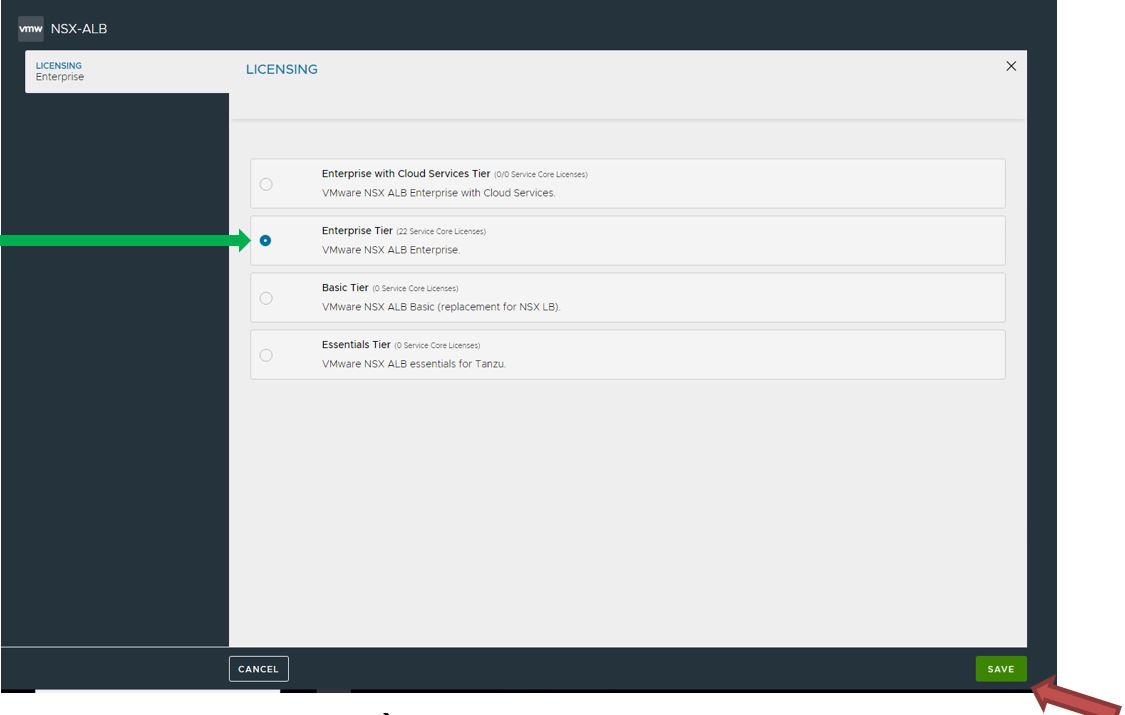Click 'VMware NSX ALB Enterprise.' description text

(x=391, y=250)
